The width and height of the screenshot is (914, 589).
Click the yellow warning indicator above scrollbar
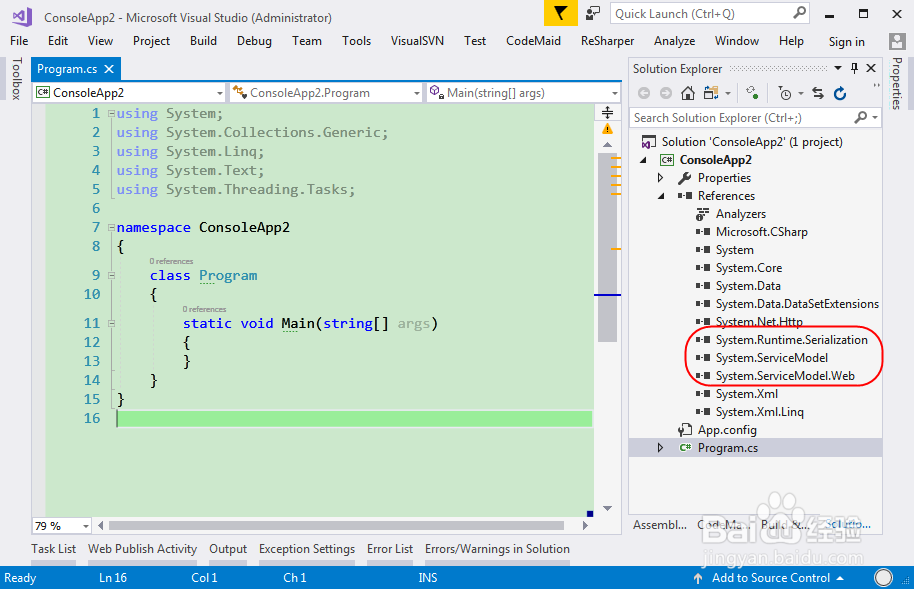coord(607,129)
